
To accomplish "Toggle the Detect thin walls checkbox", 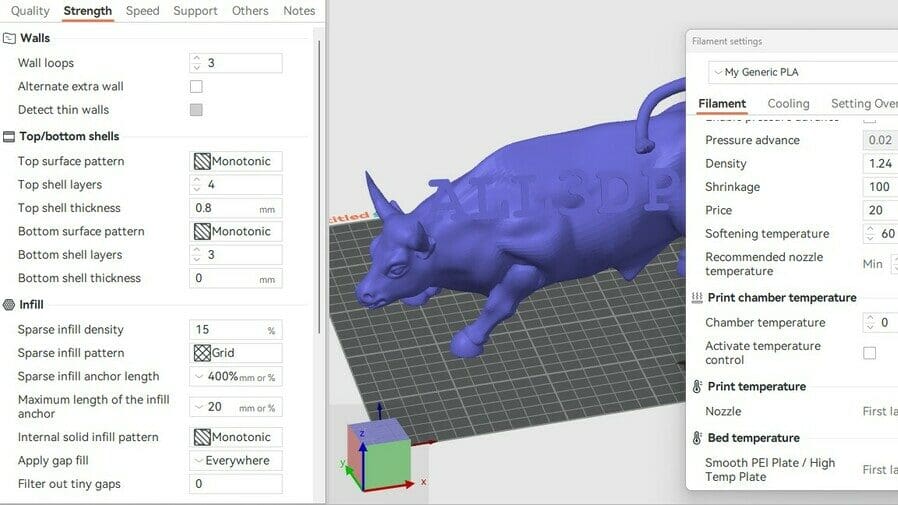I will click(196, 110).
